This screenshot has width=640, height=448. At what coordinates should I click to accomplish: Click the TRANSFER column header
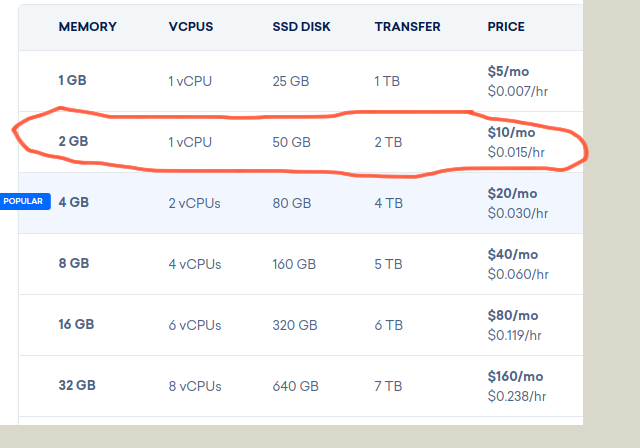(407, 27)
